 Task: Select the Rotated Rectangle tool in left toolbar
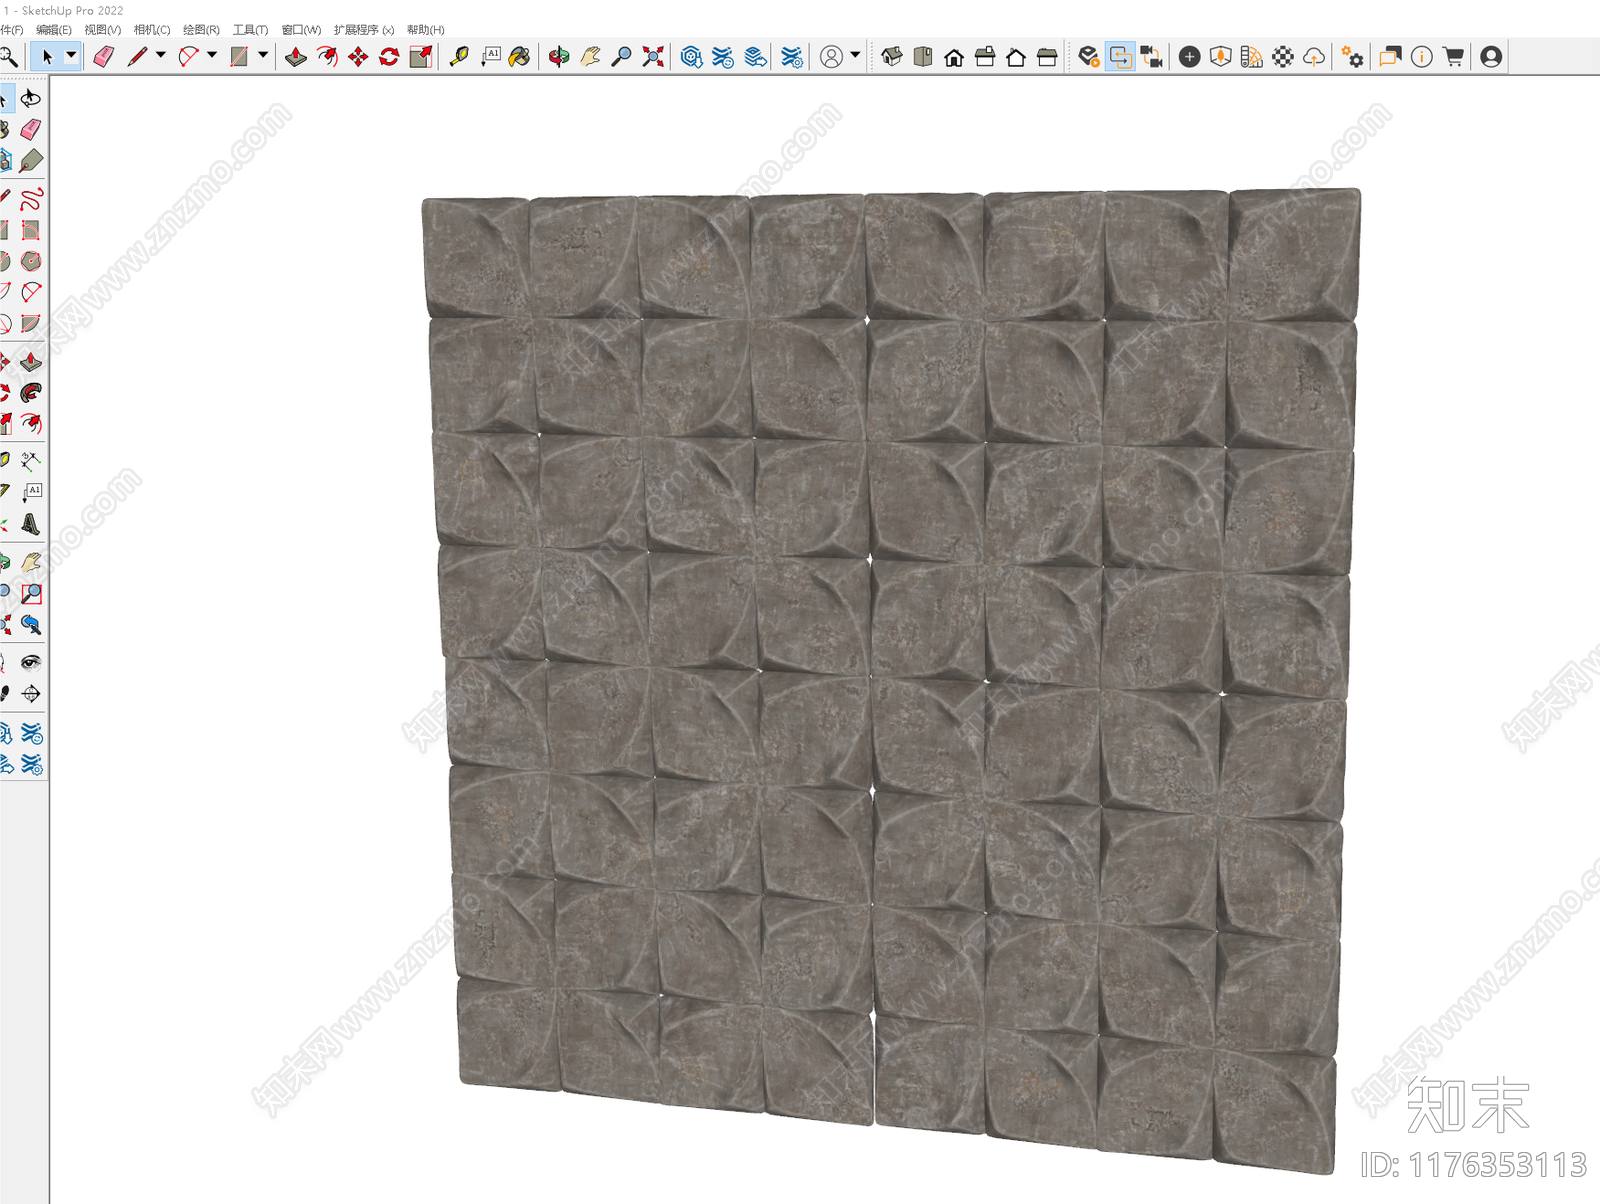tap(31, 230)
